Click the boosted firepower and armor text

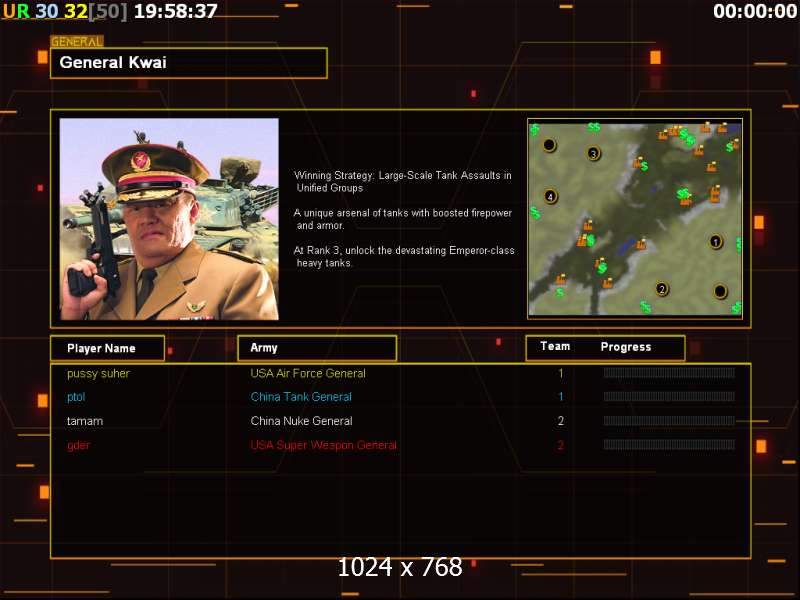[403, 219]
